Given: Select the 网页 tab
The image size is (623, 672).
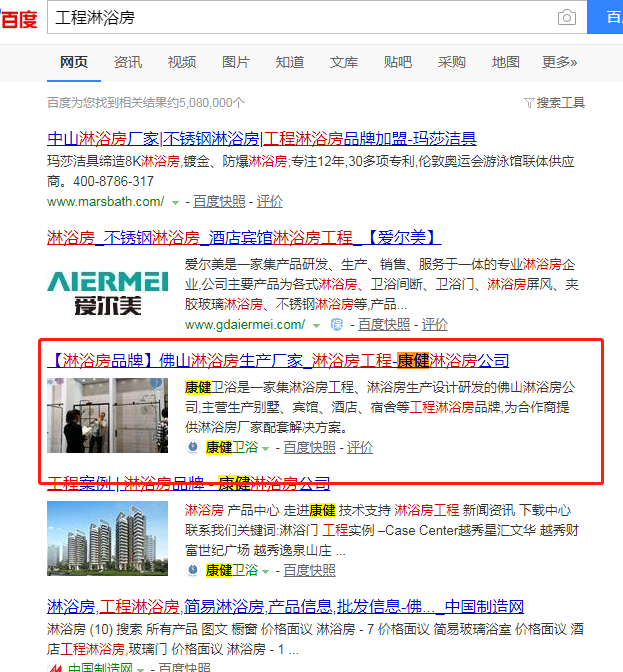Looking at the screenshot, I should pyautogui.click(x=74, y=62).
